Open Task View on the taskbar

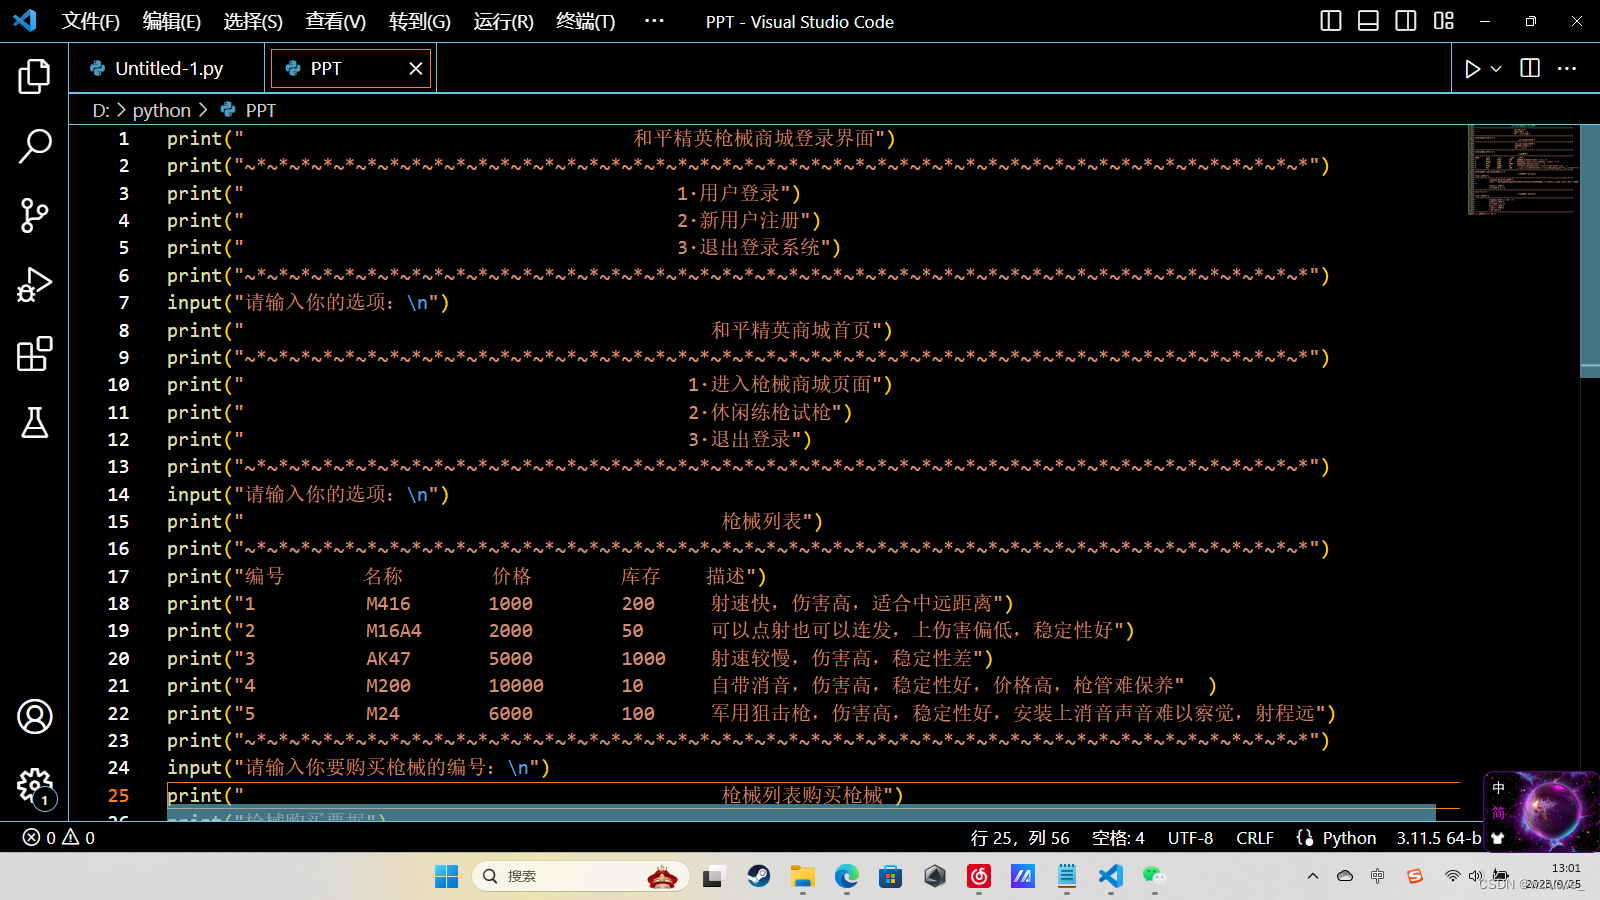point(713,877)
